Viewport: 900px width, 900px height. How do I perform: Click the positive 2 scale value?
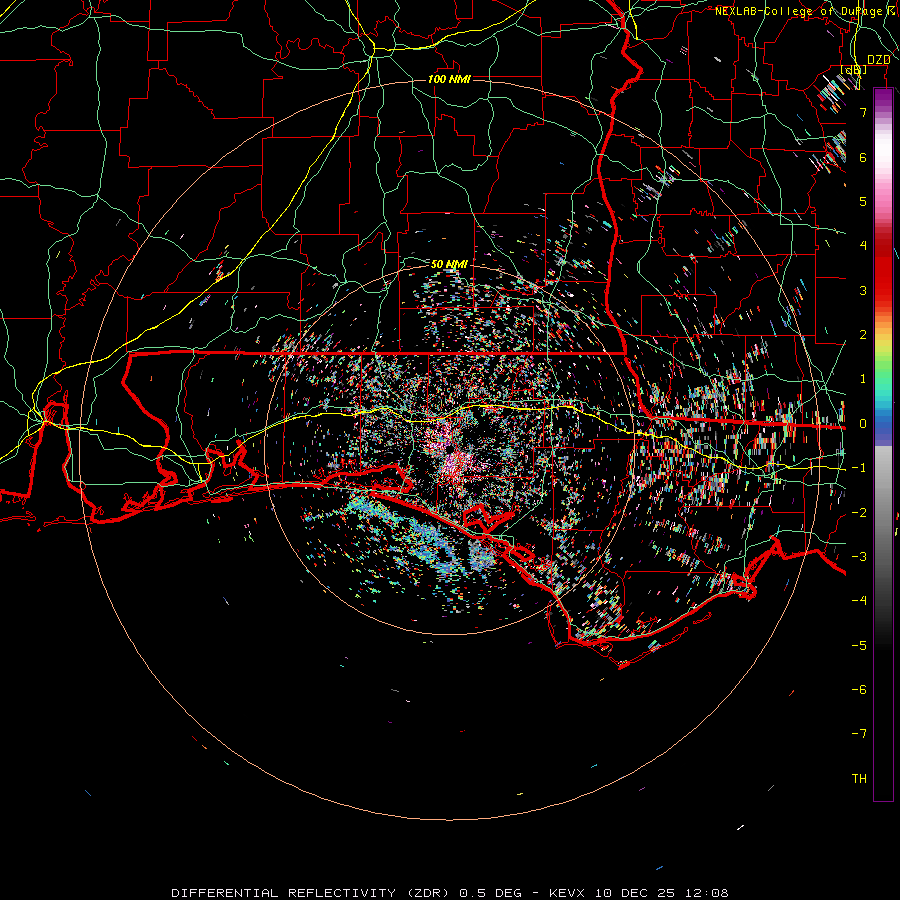(x=863, y=335)
